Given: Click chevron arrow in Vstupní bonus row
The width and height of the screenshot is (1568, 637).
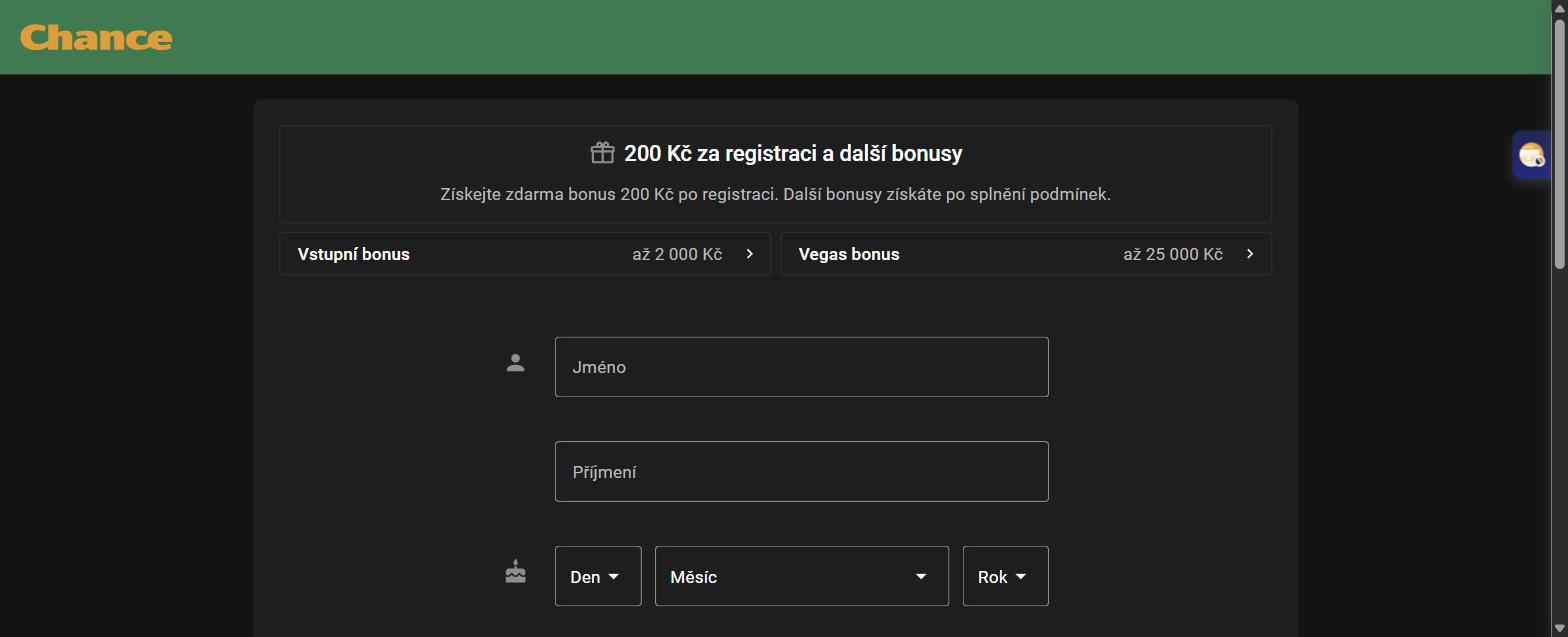Looking at the screenshot, I should point(750,254).
